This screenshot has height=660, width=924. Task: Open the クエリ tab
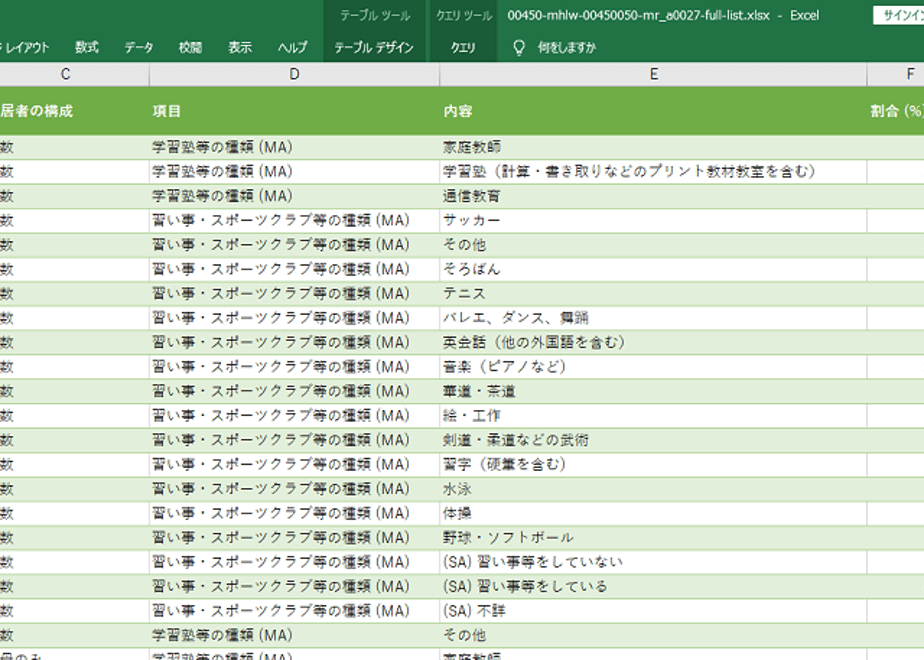(463, 48)
